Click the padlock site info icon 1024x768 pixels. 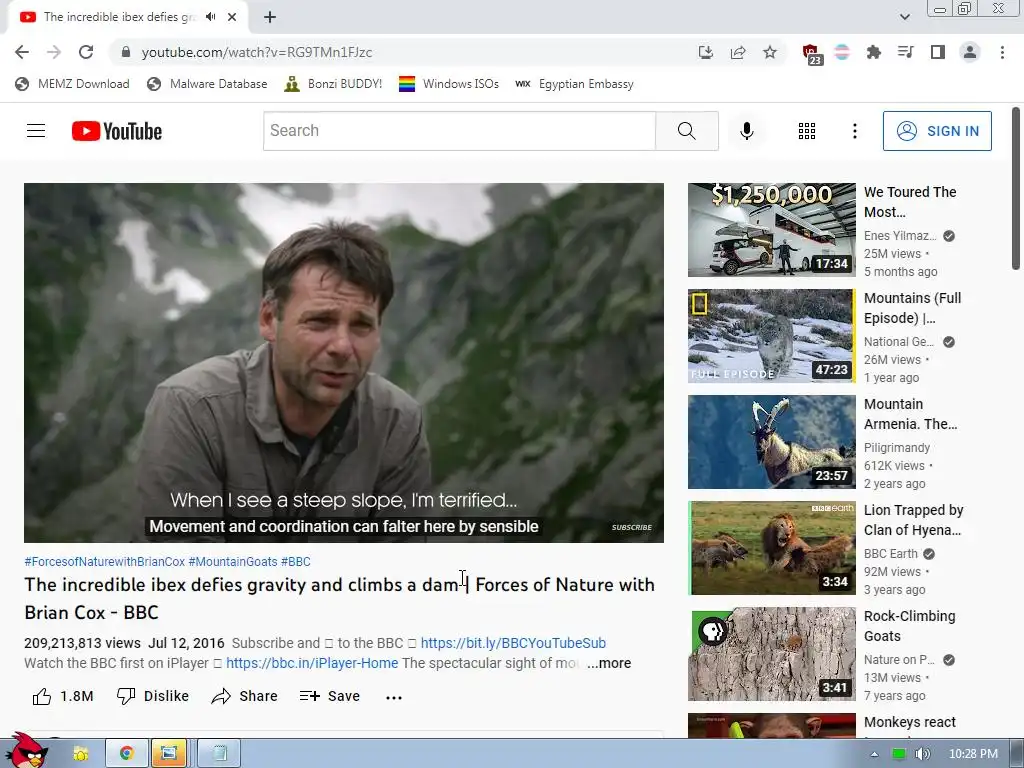click(x=126, y=52)
